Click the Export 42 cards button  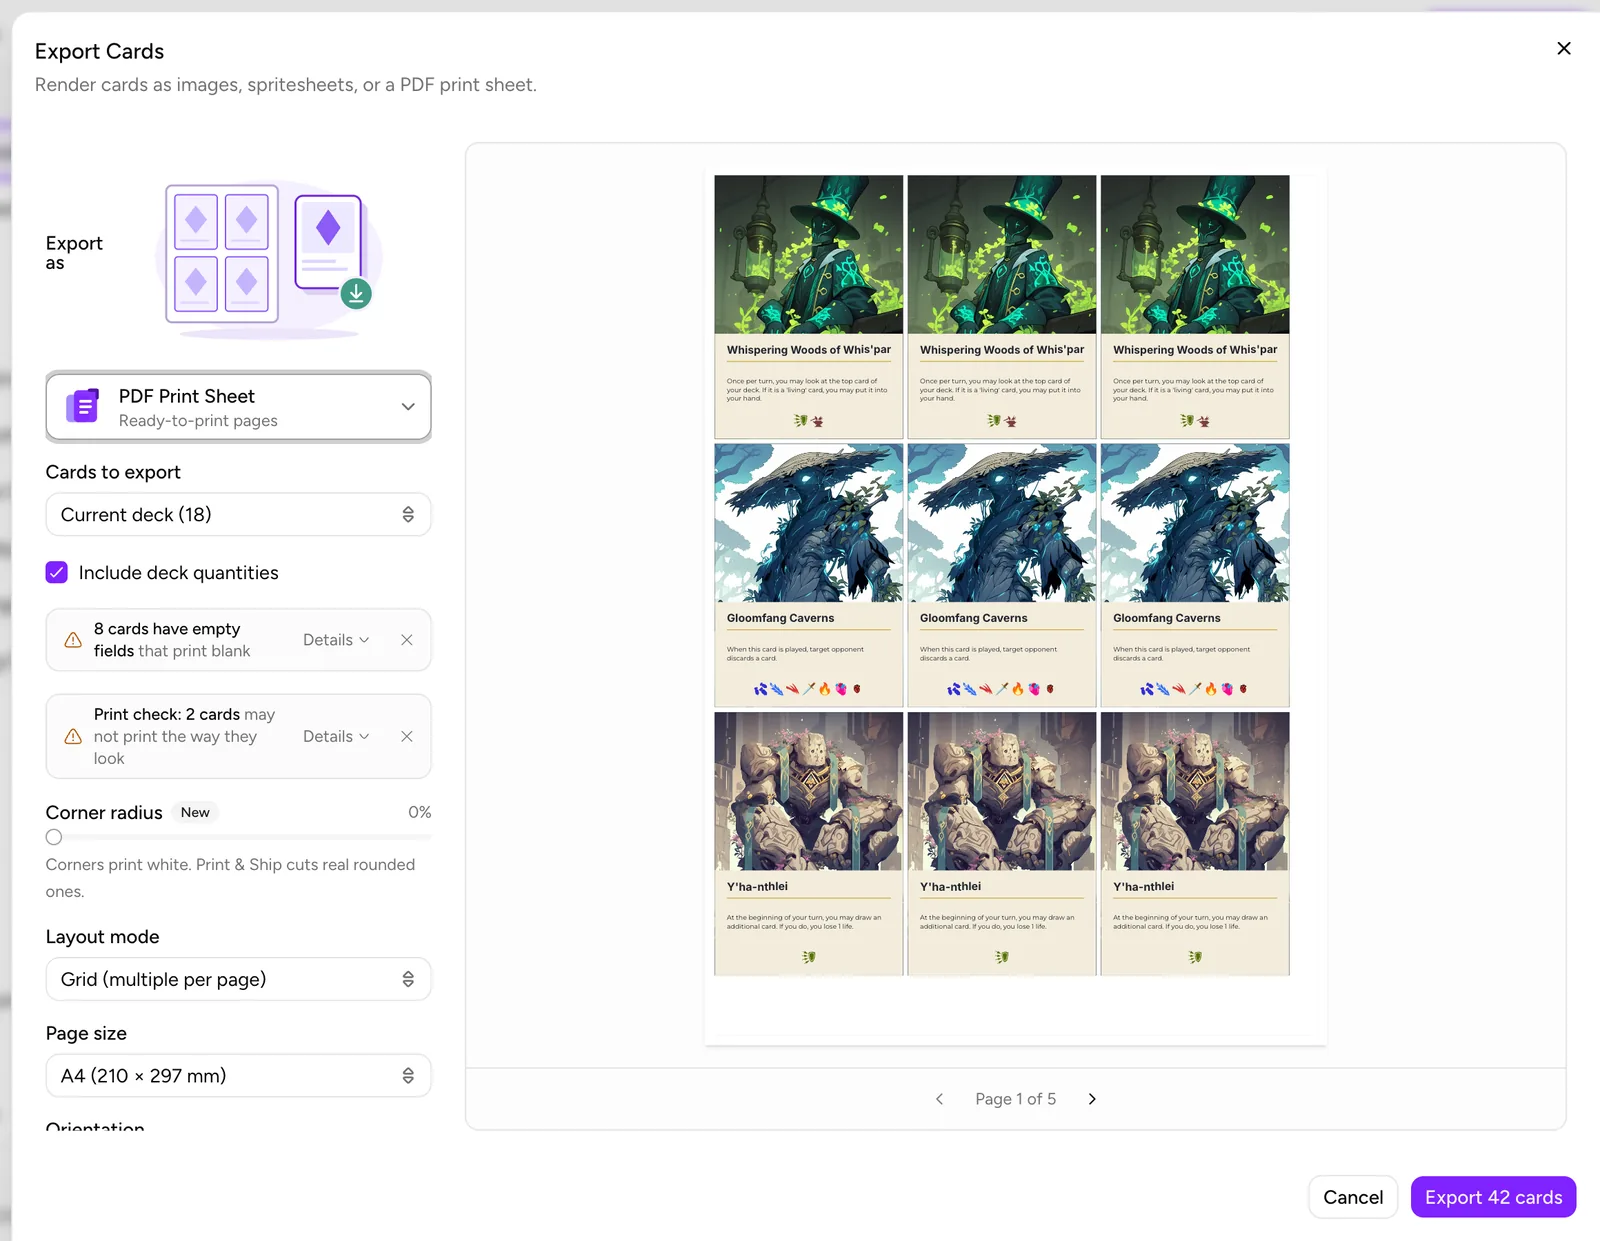[x=1493, y=1197]
